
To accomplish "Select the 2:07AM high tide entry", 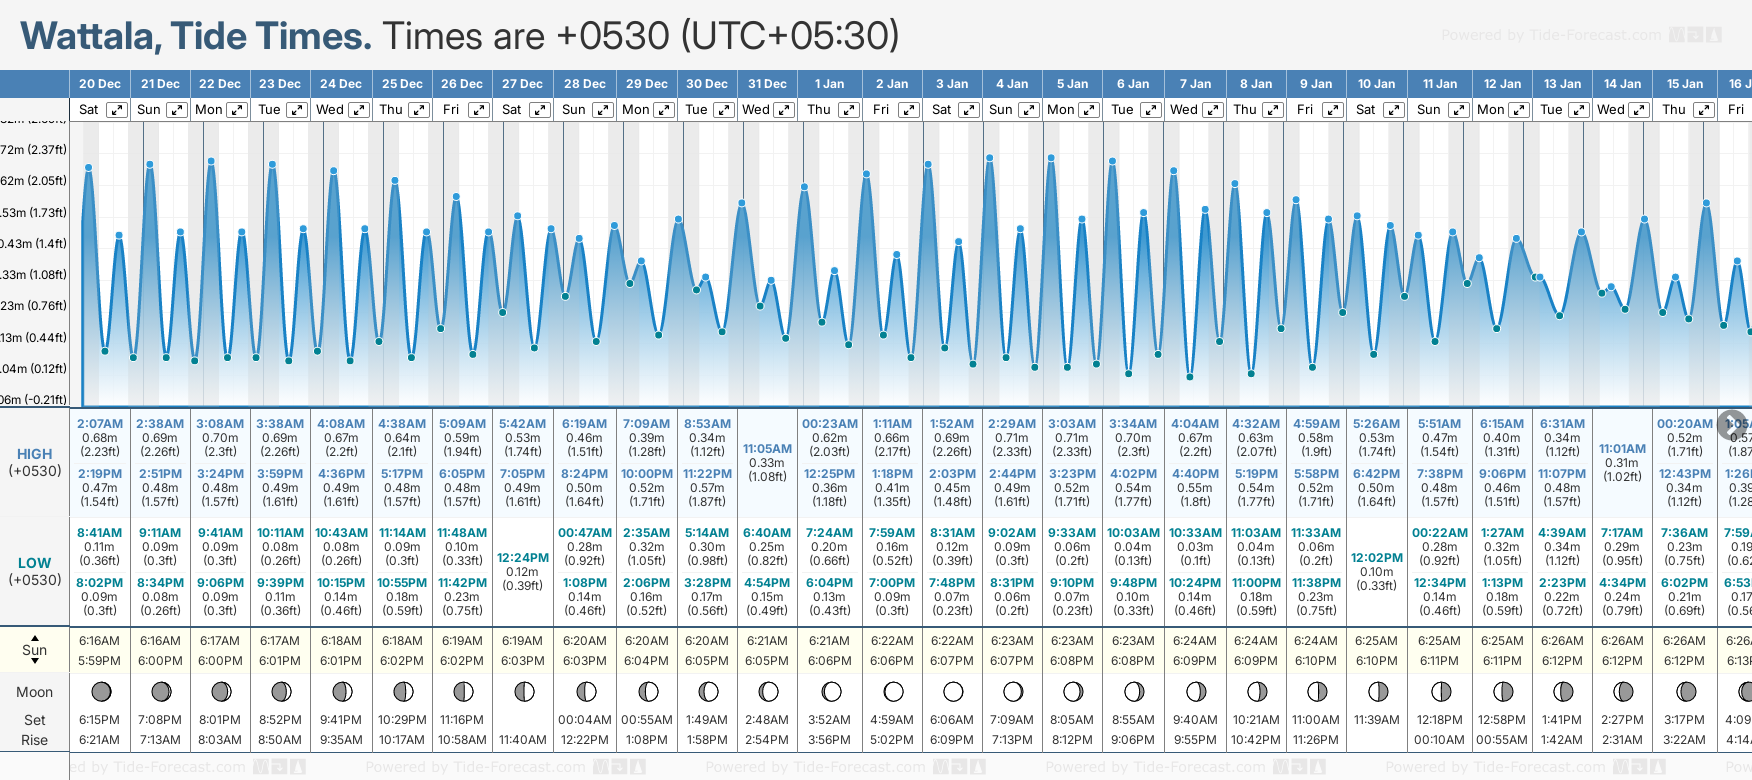I will pyautogui.click(x=100, y=424).
